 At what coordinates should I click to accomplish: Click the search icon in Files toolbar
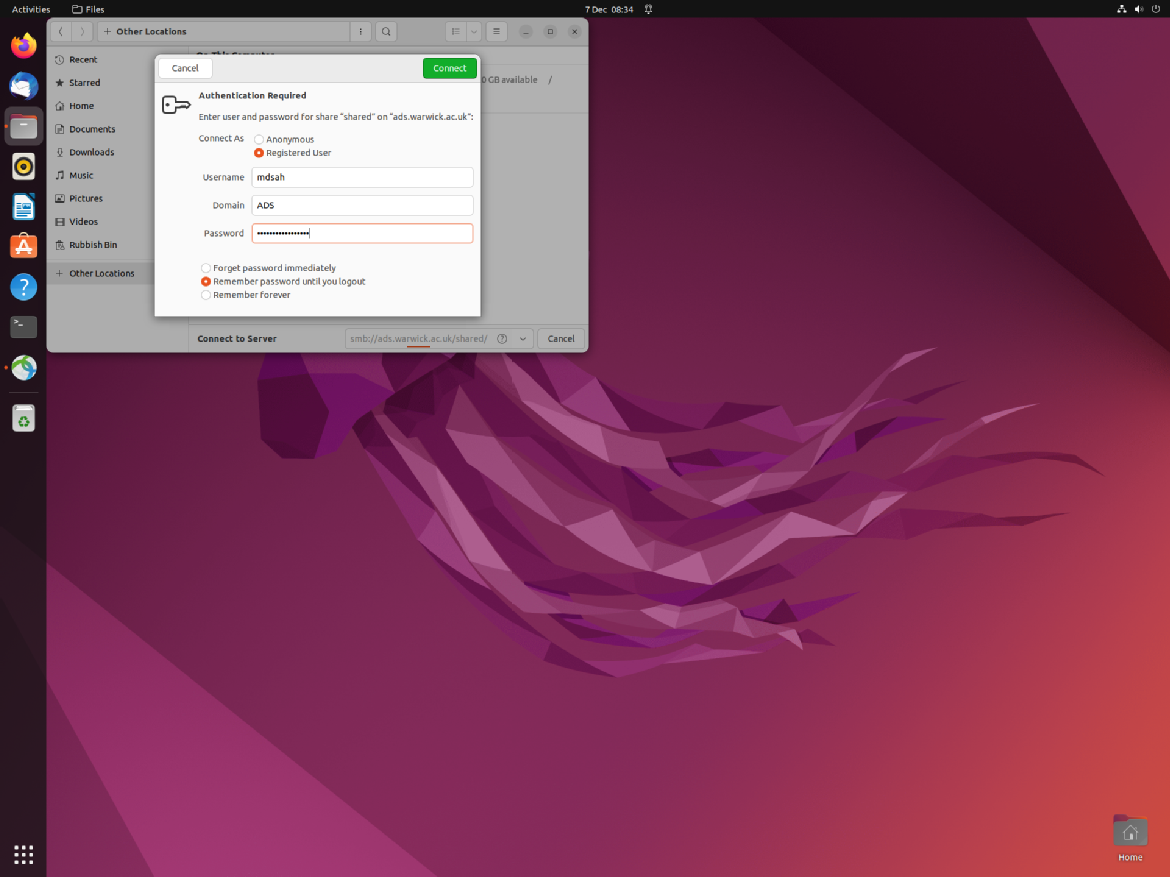tap(386, 32)
